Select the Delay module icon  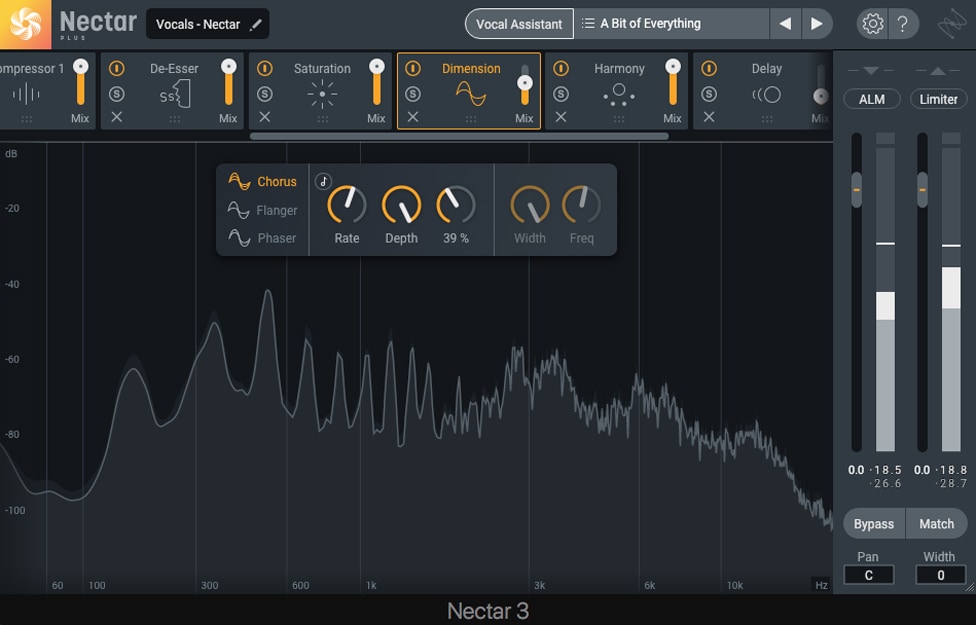coord(766,95)
